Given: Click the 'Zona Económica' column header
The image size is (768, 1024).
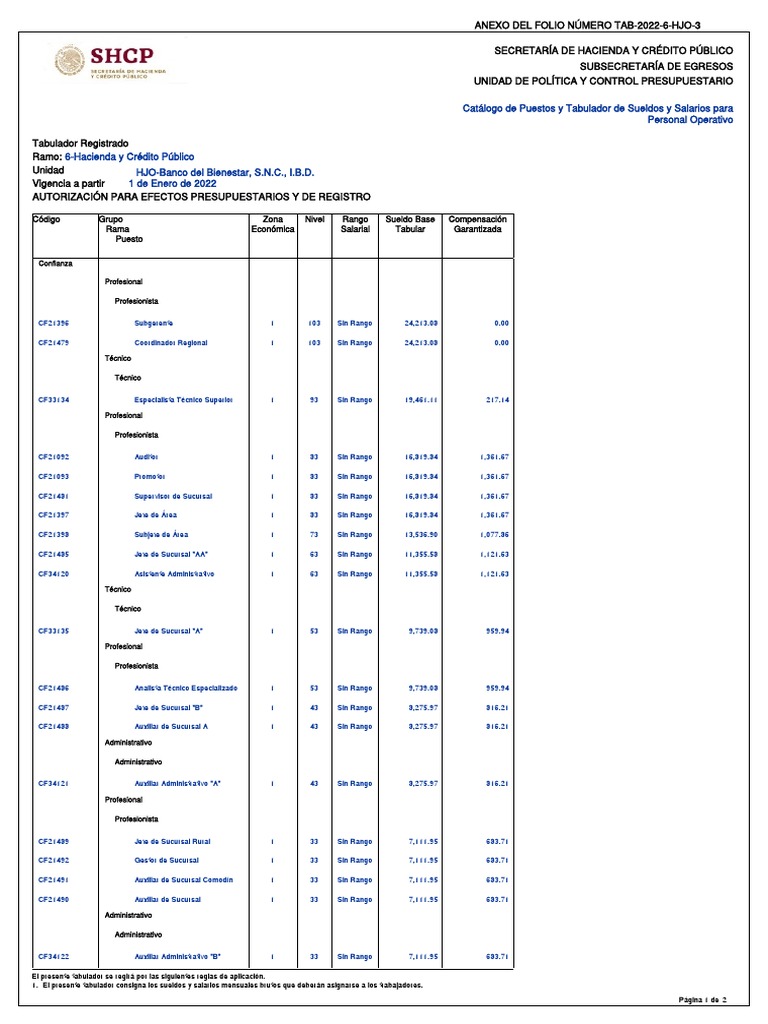Looking at the screenshot, I should 273,224.
